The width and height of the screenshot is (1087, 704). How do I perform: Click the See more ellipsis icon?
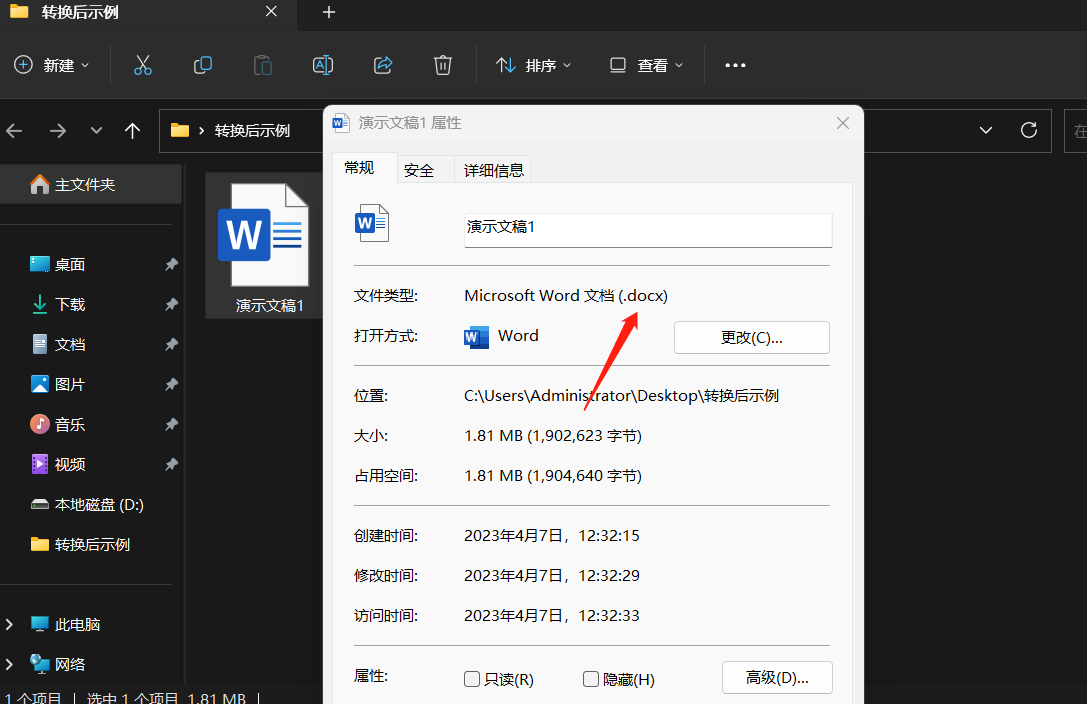(x=735, y=65)
